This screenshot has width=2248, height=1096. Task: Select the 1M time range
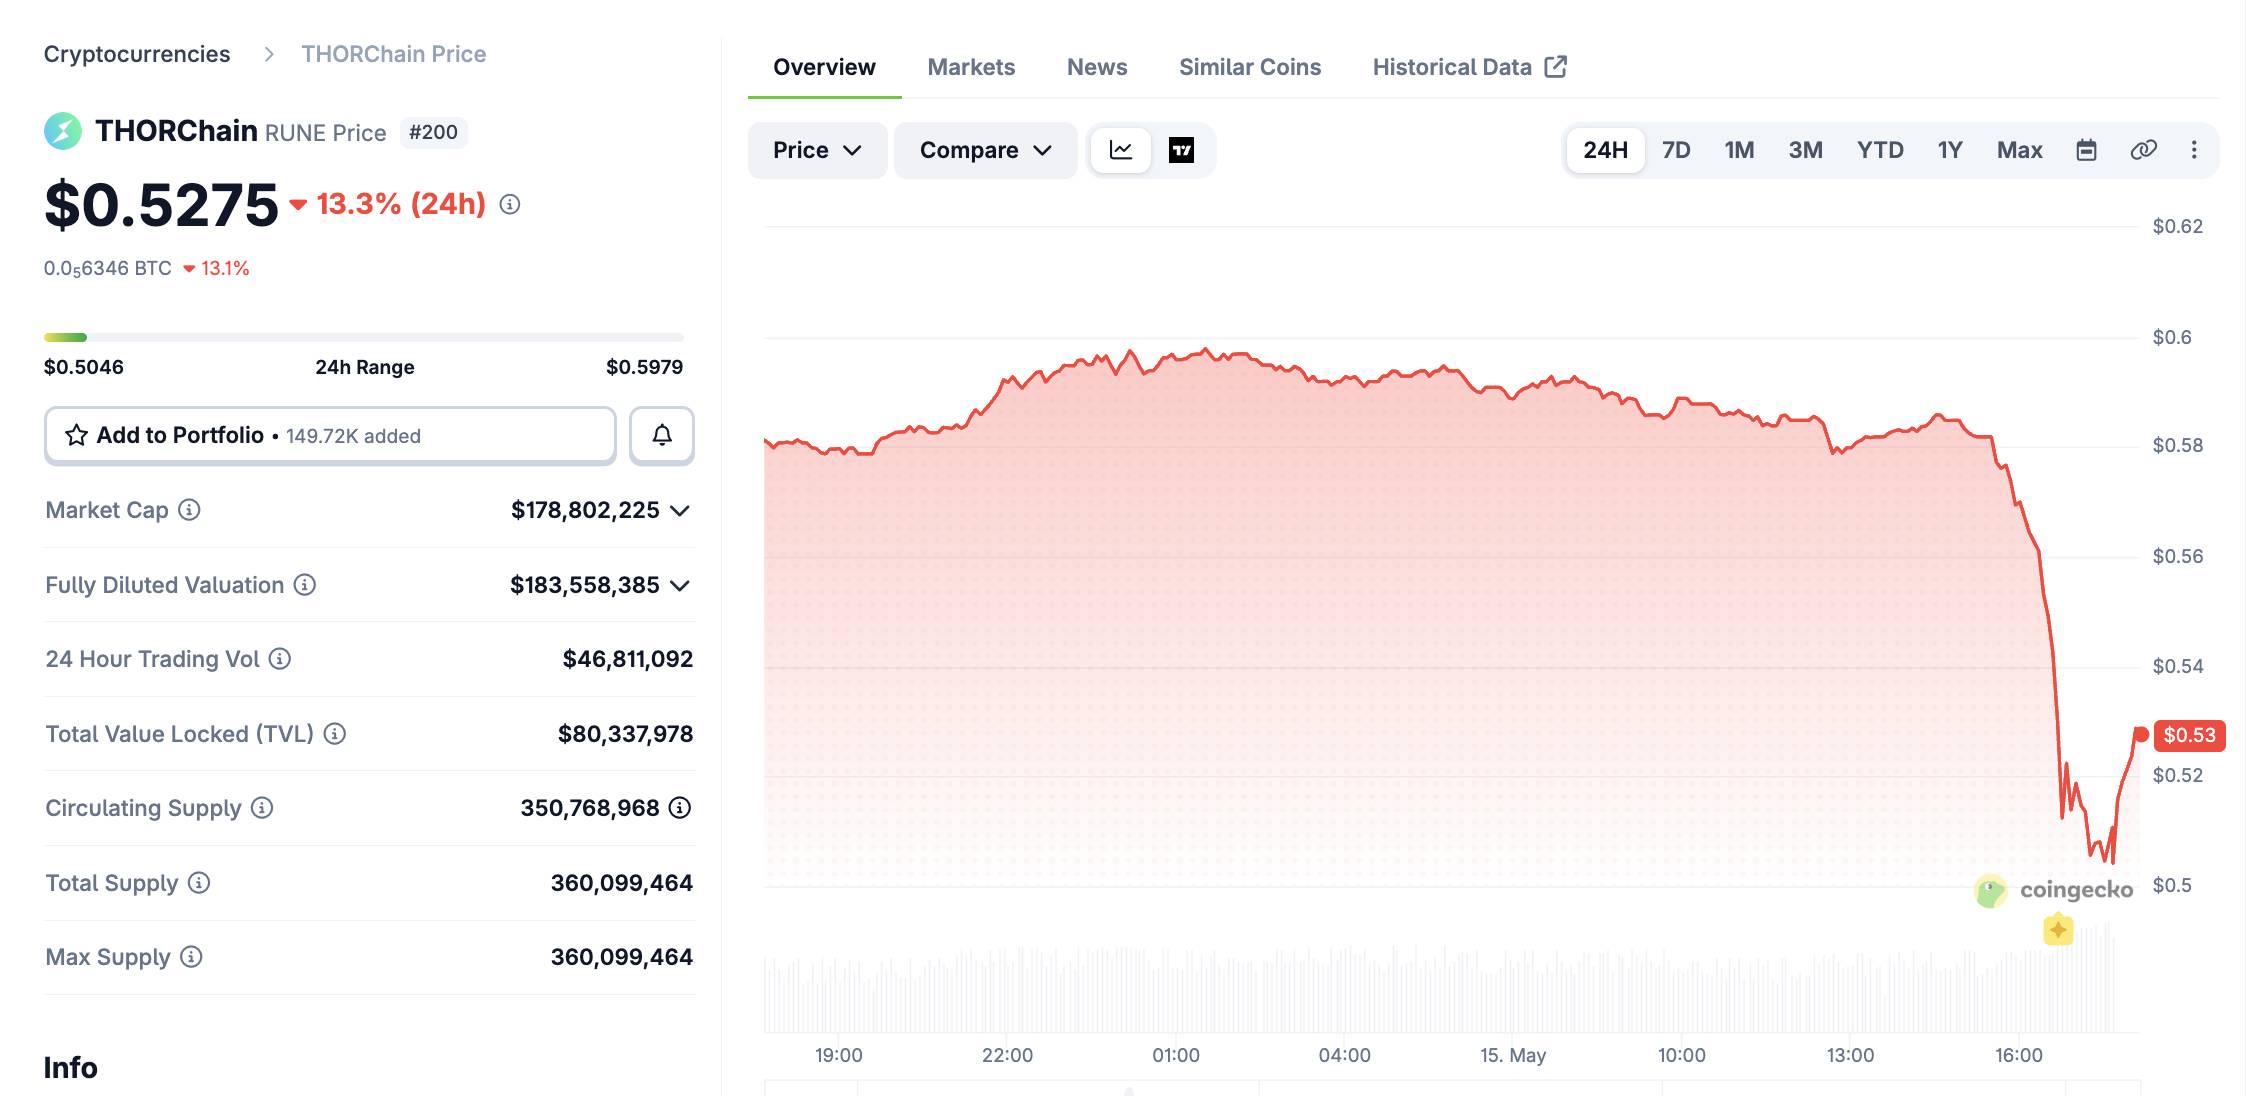(1739, 150)
